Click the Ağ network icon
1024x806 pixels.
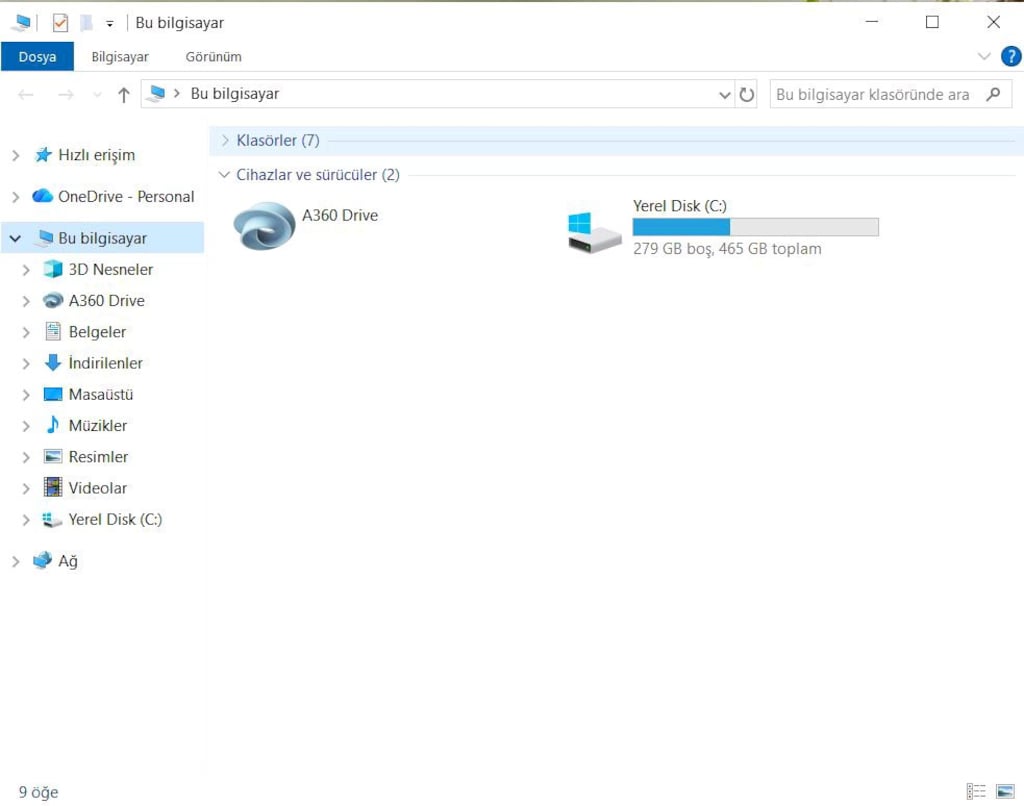42,560
